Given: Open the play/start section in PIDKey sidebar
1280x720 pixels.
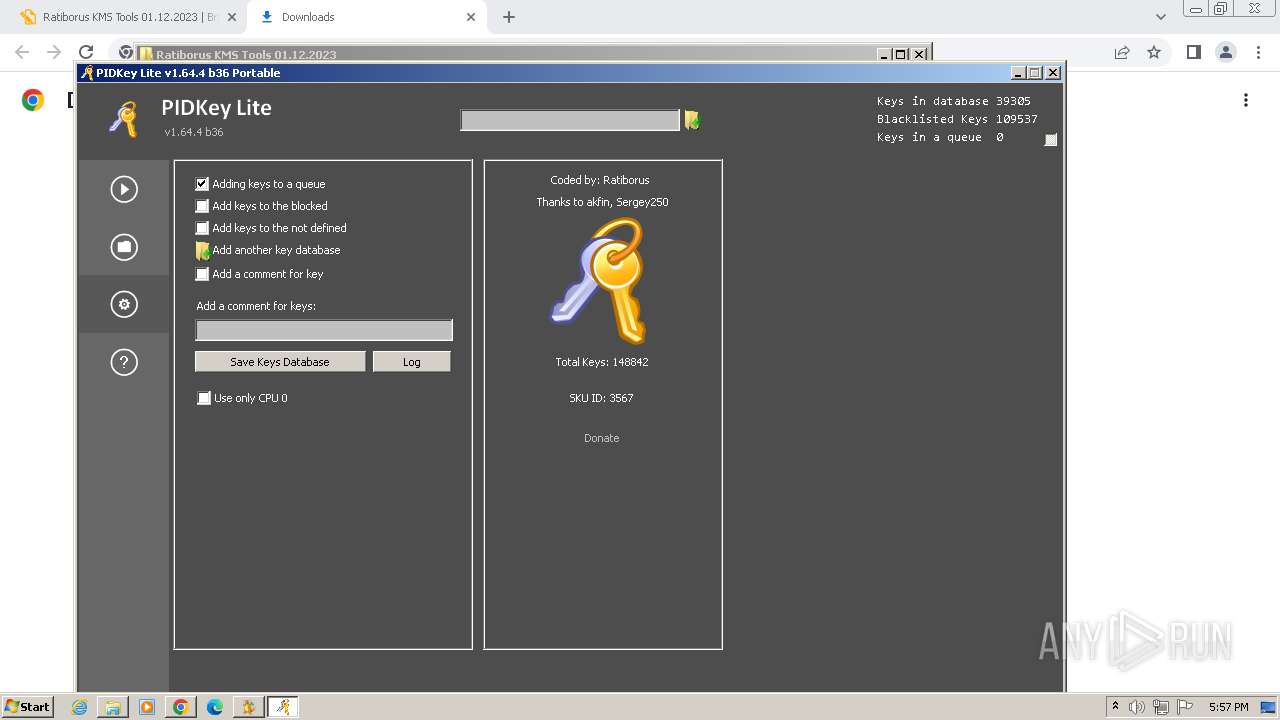Looking at the screenshot, I should coord(124,189).
